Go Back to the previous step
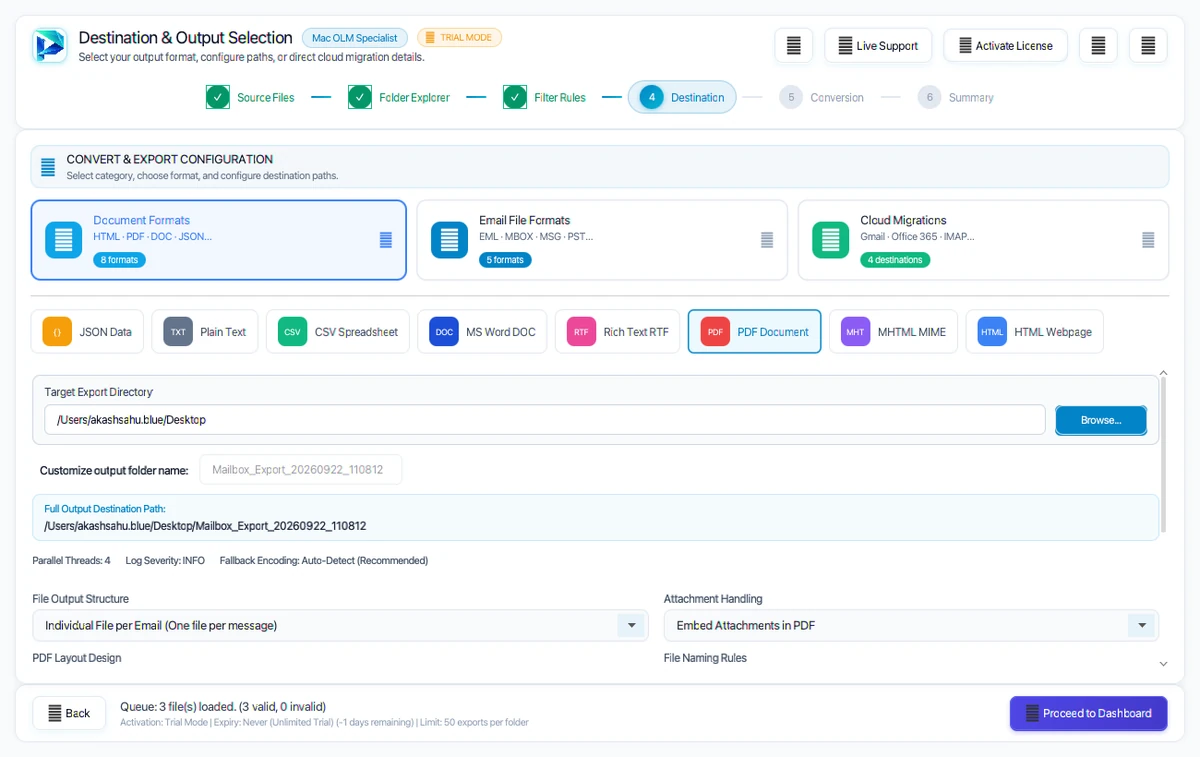1200x757 pixels. [68, 713]
